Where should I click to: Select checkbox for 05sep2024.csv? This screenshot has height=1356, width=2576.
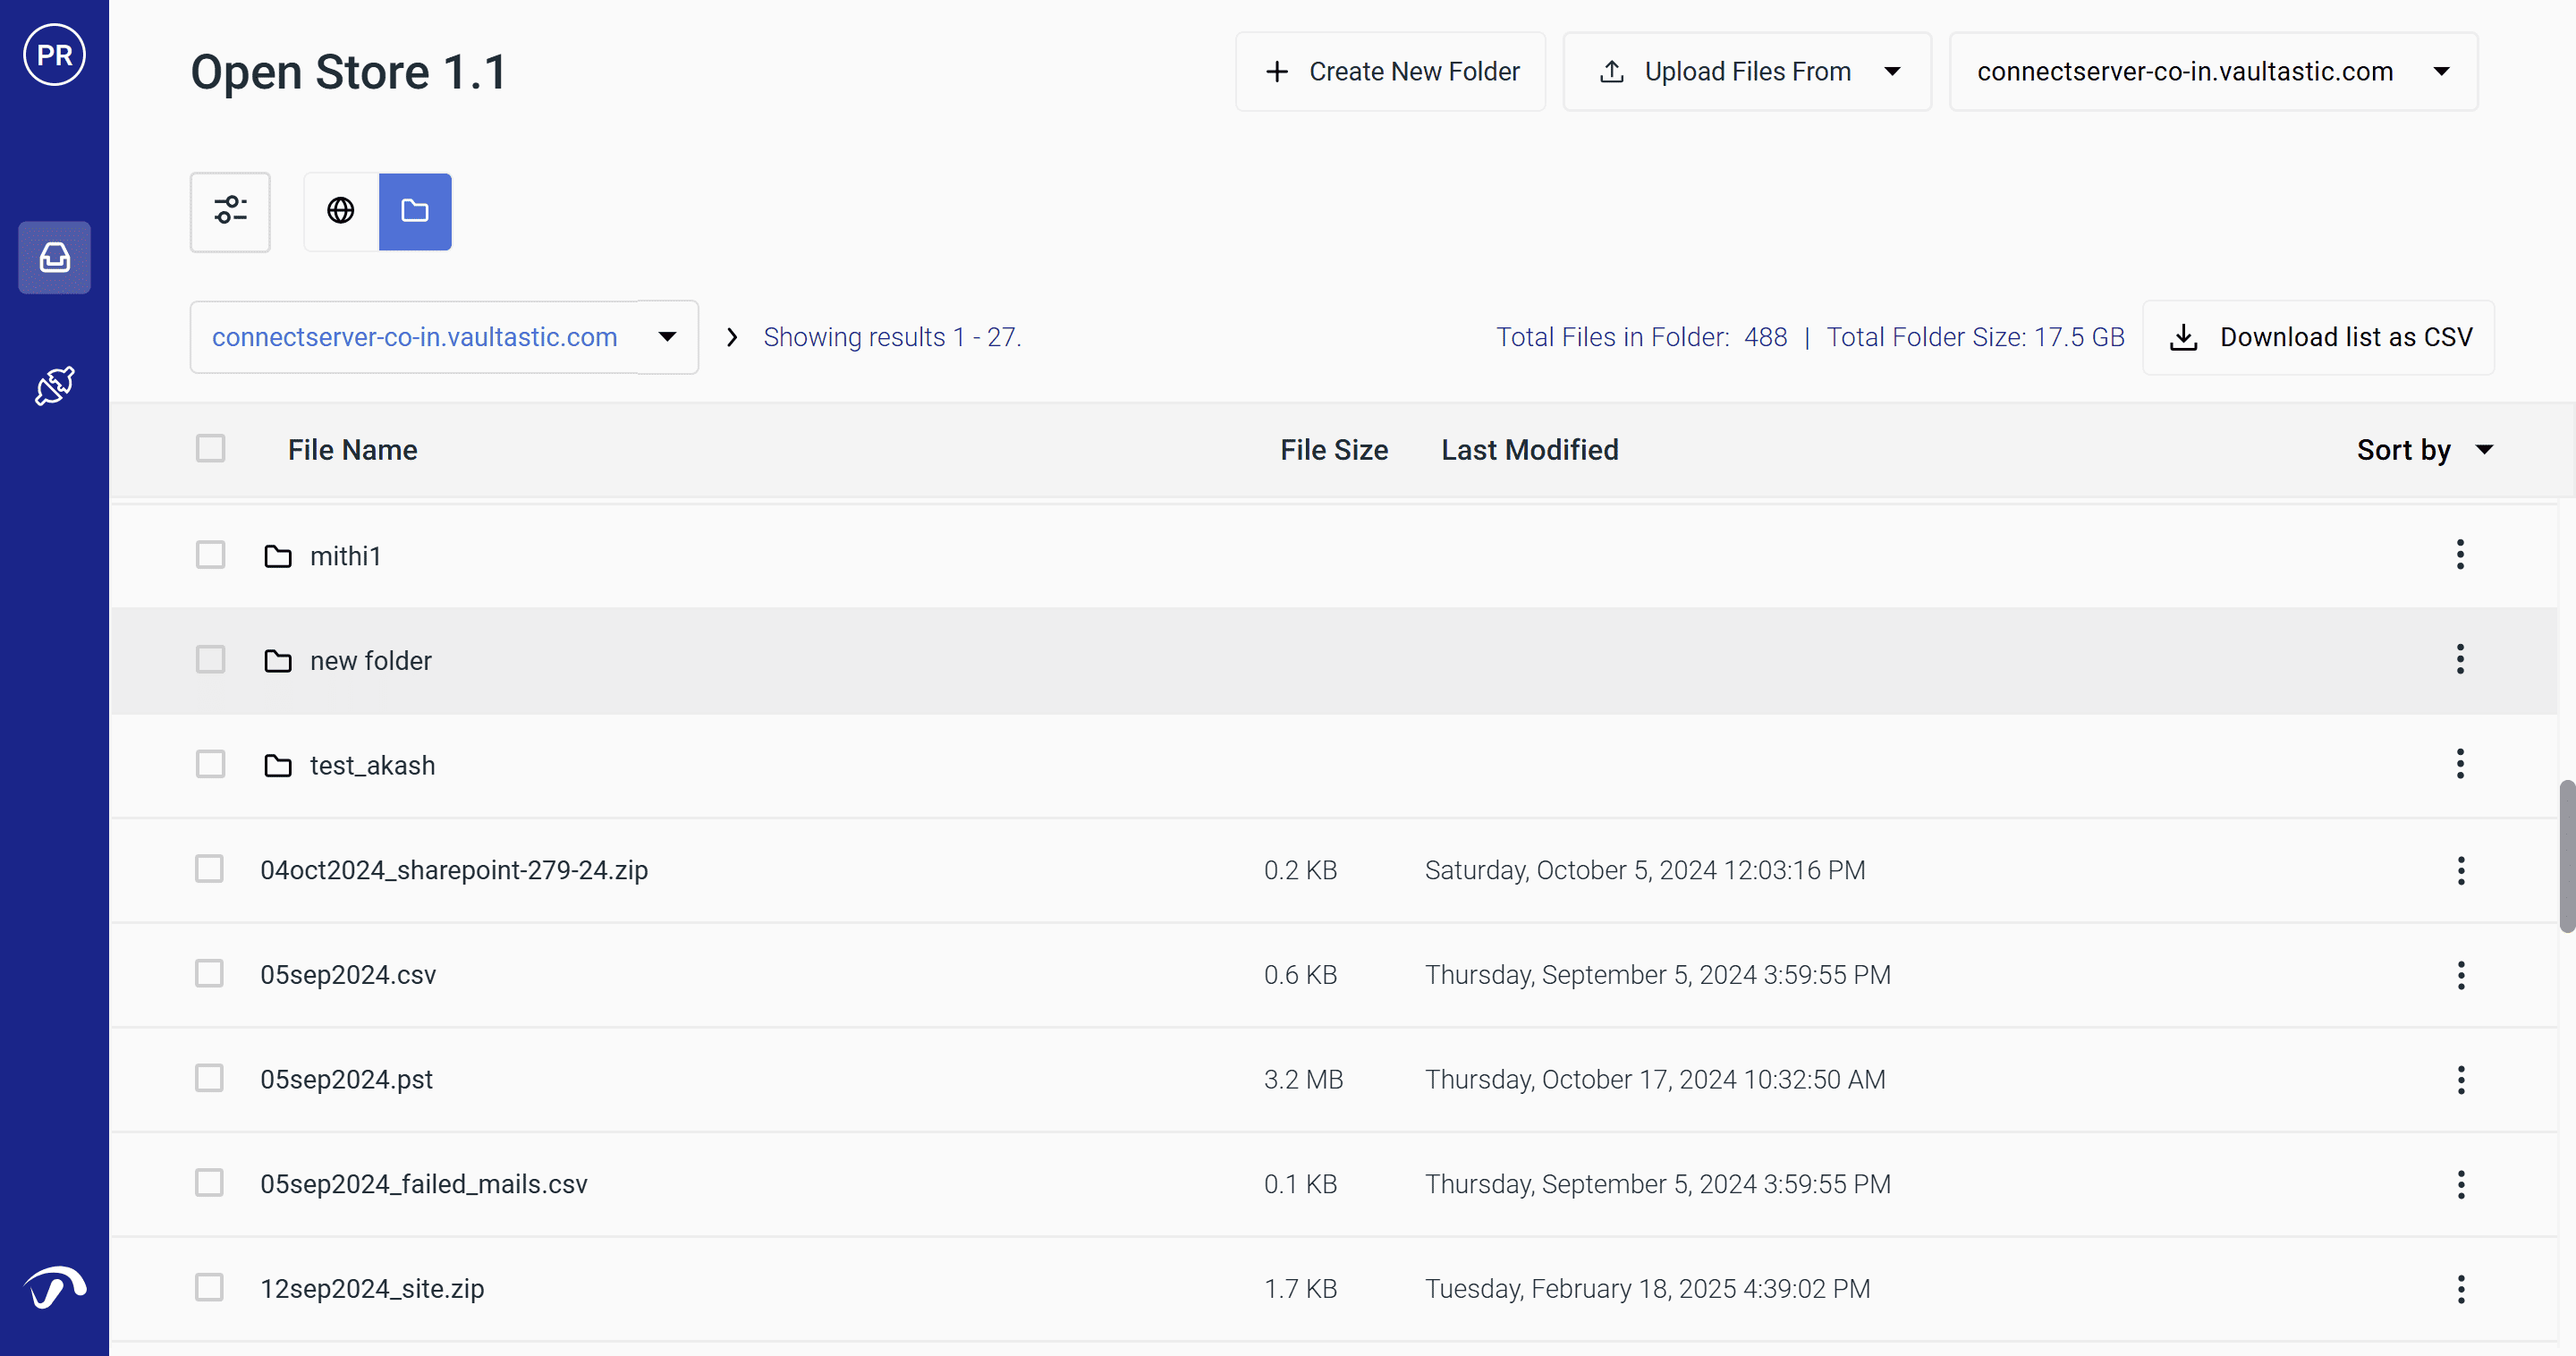pyautogui.click(x=209, y=974)
